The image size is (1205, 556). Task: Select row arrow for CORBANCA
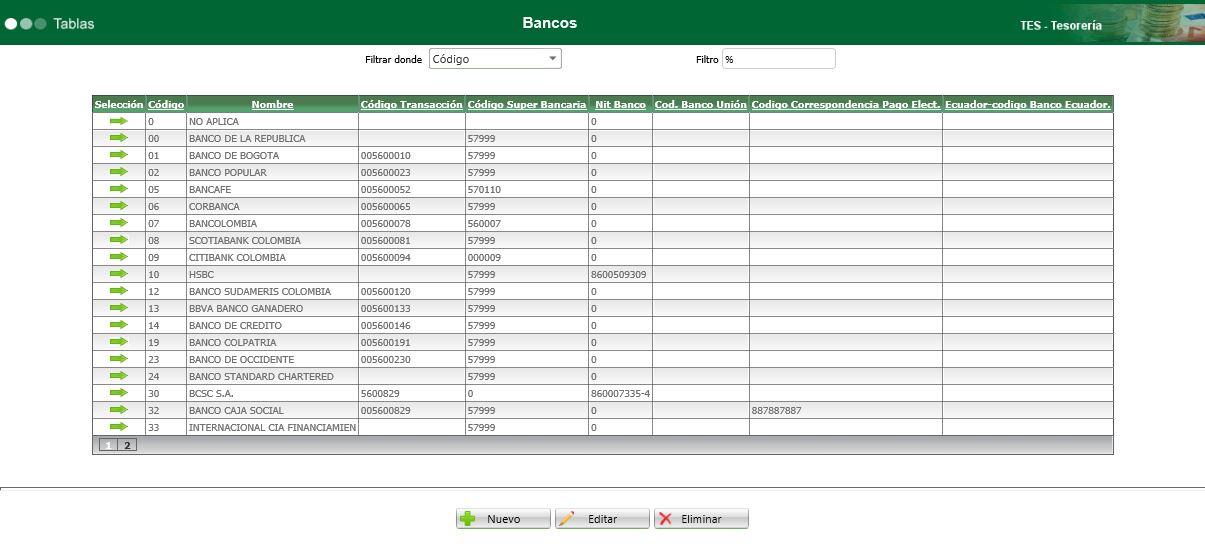(119, 206)
